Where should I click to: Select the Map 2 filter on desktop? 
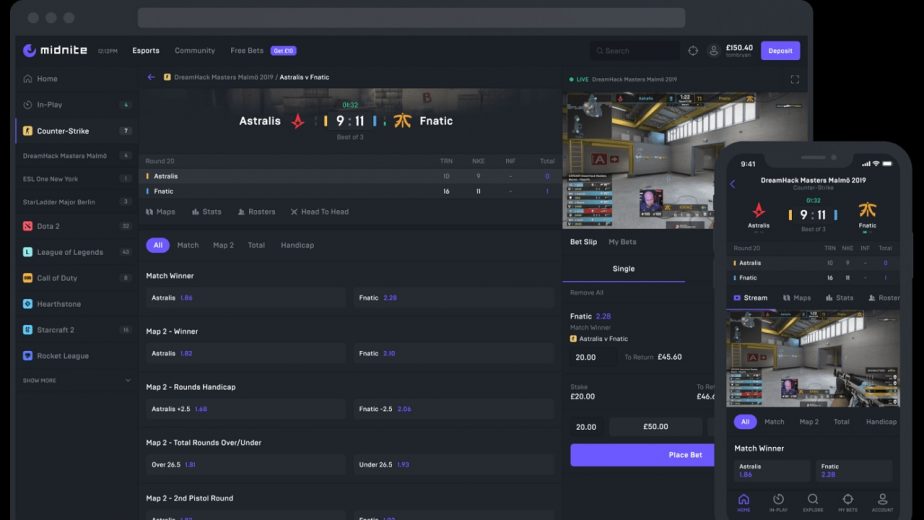click(223, 245)
